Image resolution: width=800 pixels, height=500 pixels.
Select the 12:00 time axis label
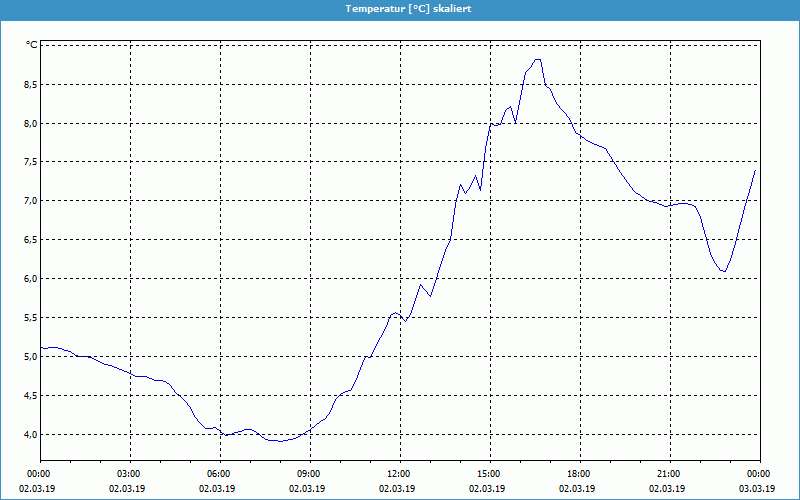(x=398, y=474)
